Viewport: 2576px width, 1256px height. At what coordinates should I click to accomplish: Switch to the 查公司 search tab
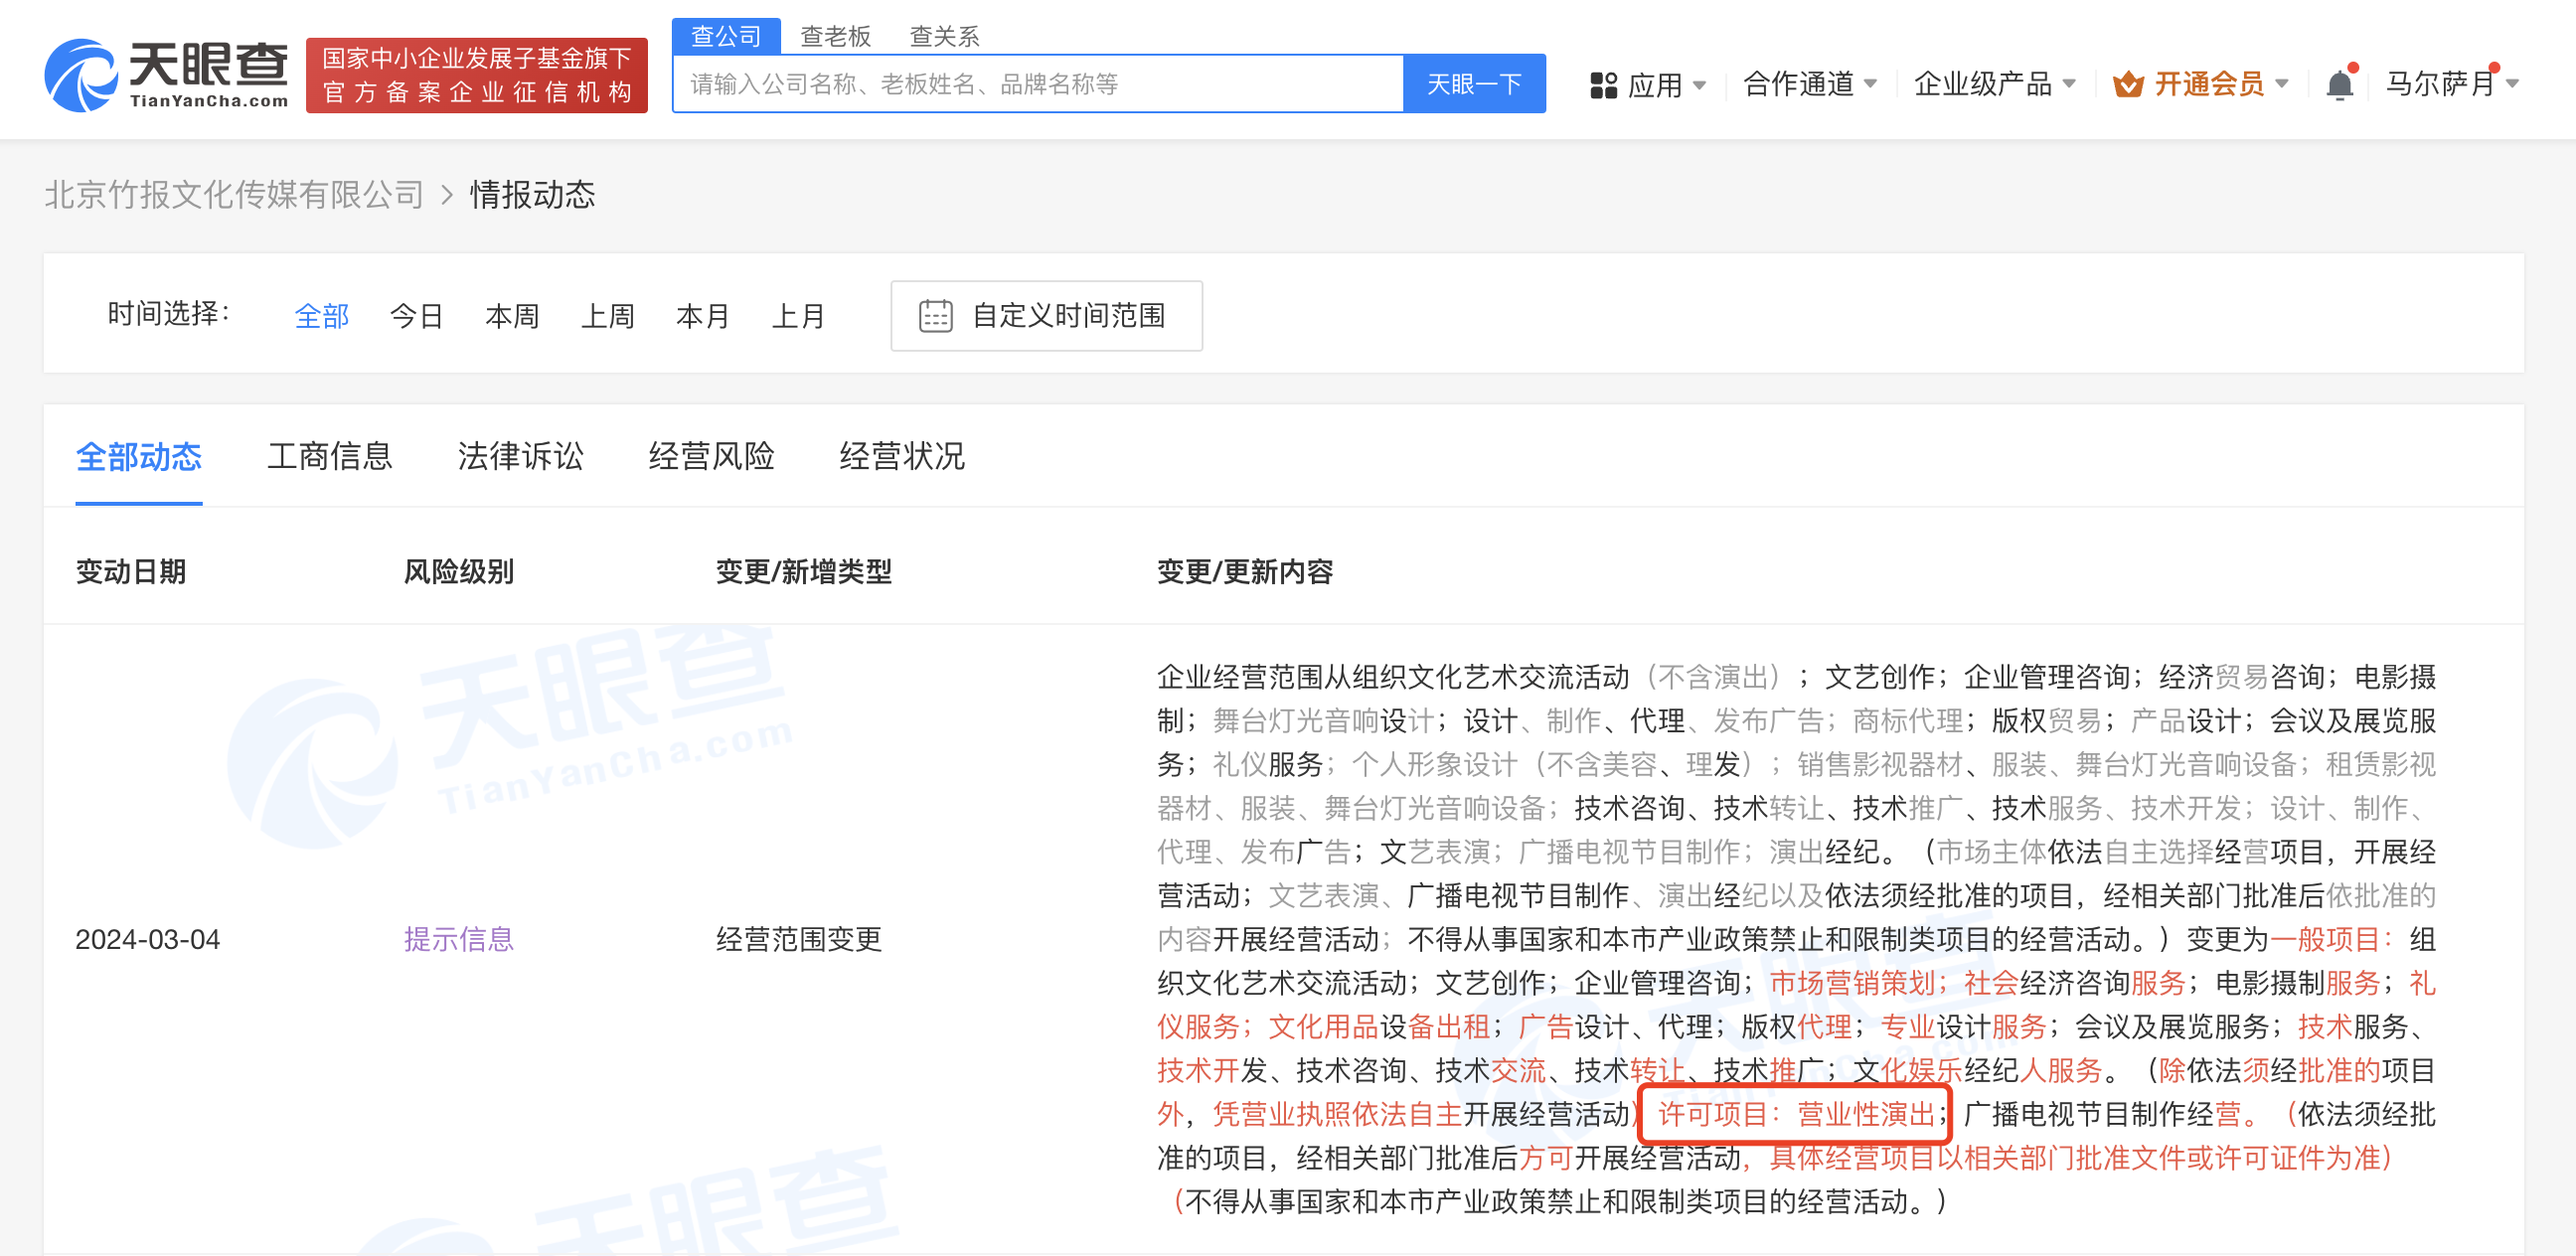pos(726,36)
